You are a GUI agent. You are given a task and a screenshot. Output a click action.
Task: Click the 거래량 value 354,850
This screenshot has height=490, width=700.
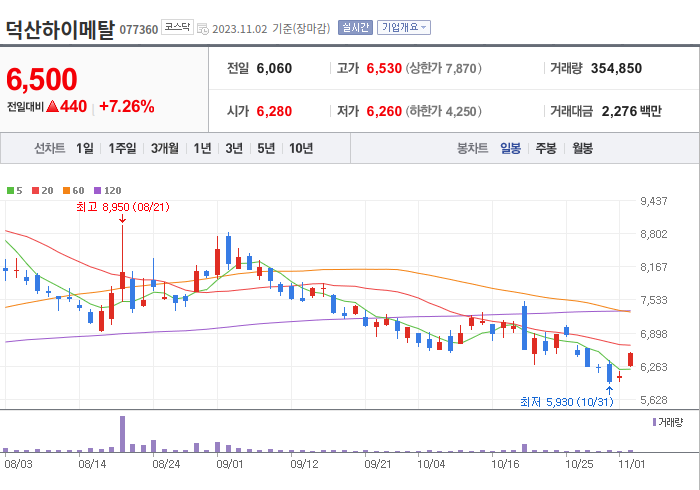[x=617, y=68]
